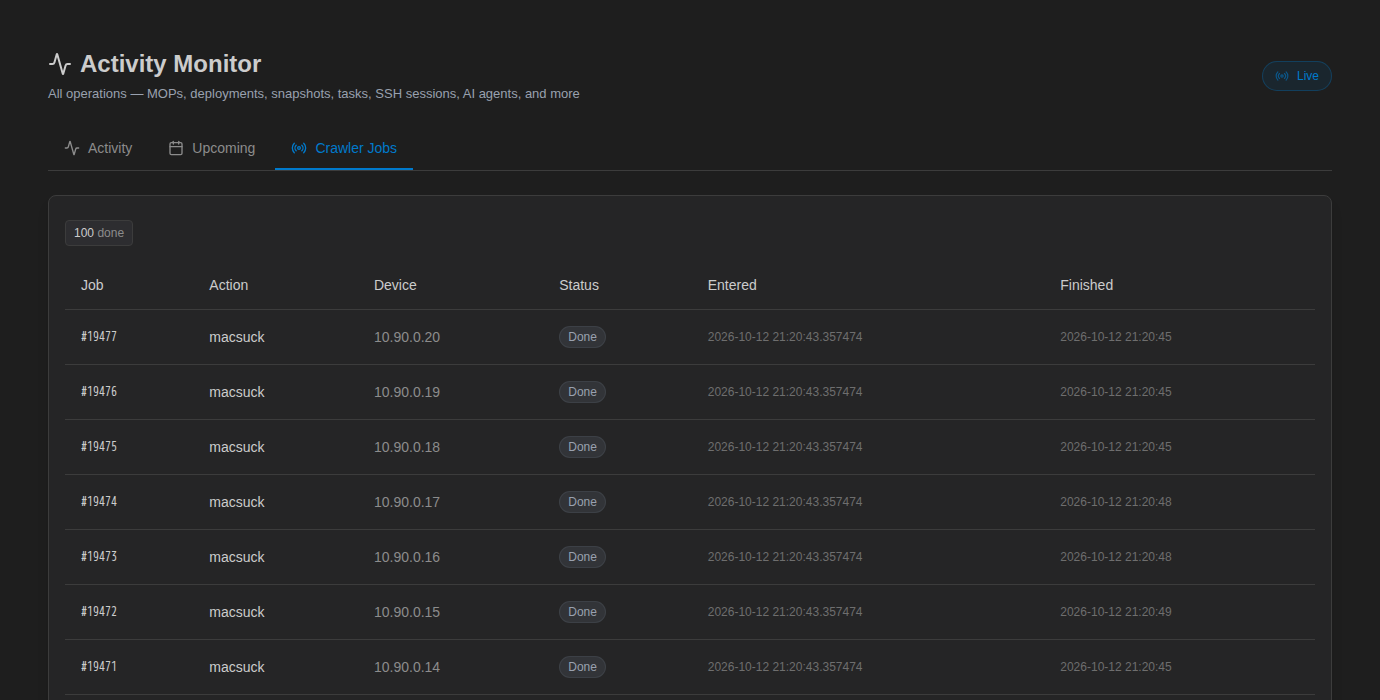The width and height of the screenshot is (1380, 700).
Task: Click device 10.90.0.19
Action: (x=407, y=392)
